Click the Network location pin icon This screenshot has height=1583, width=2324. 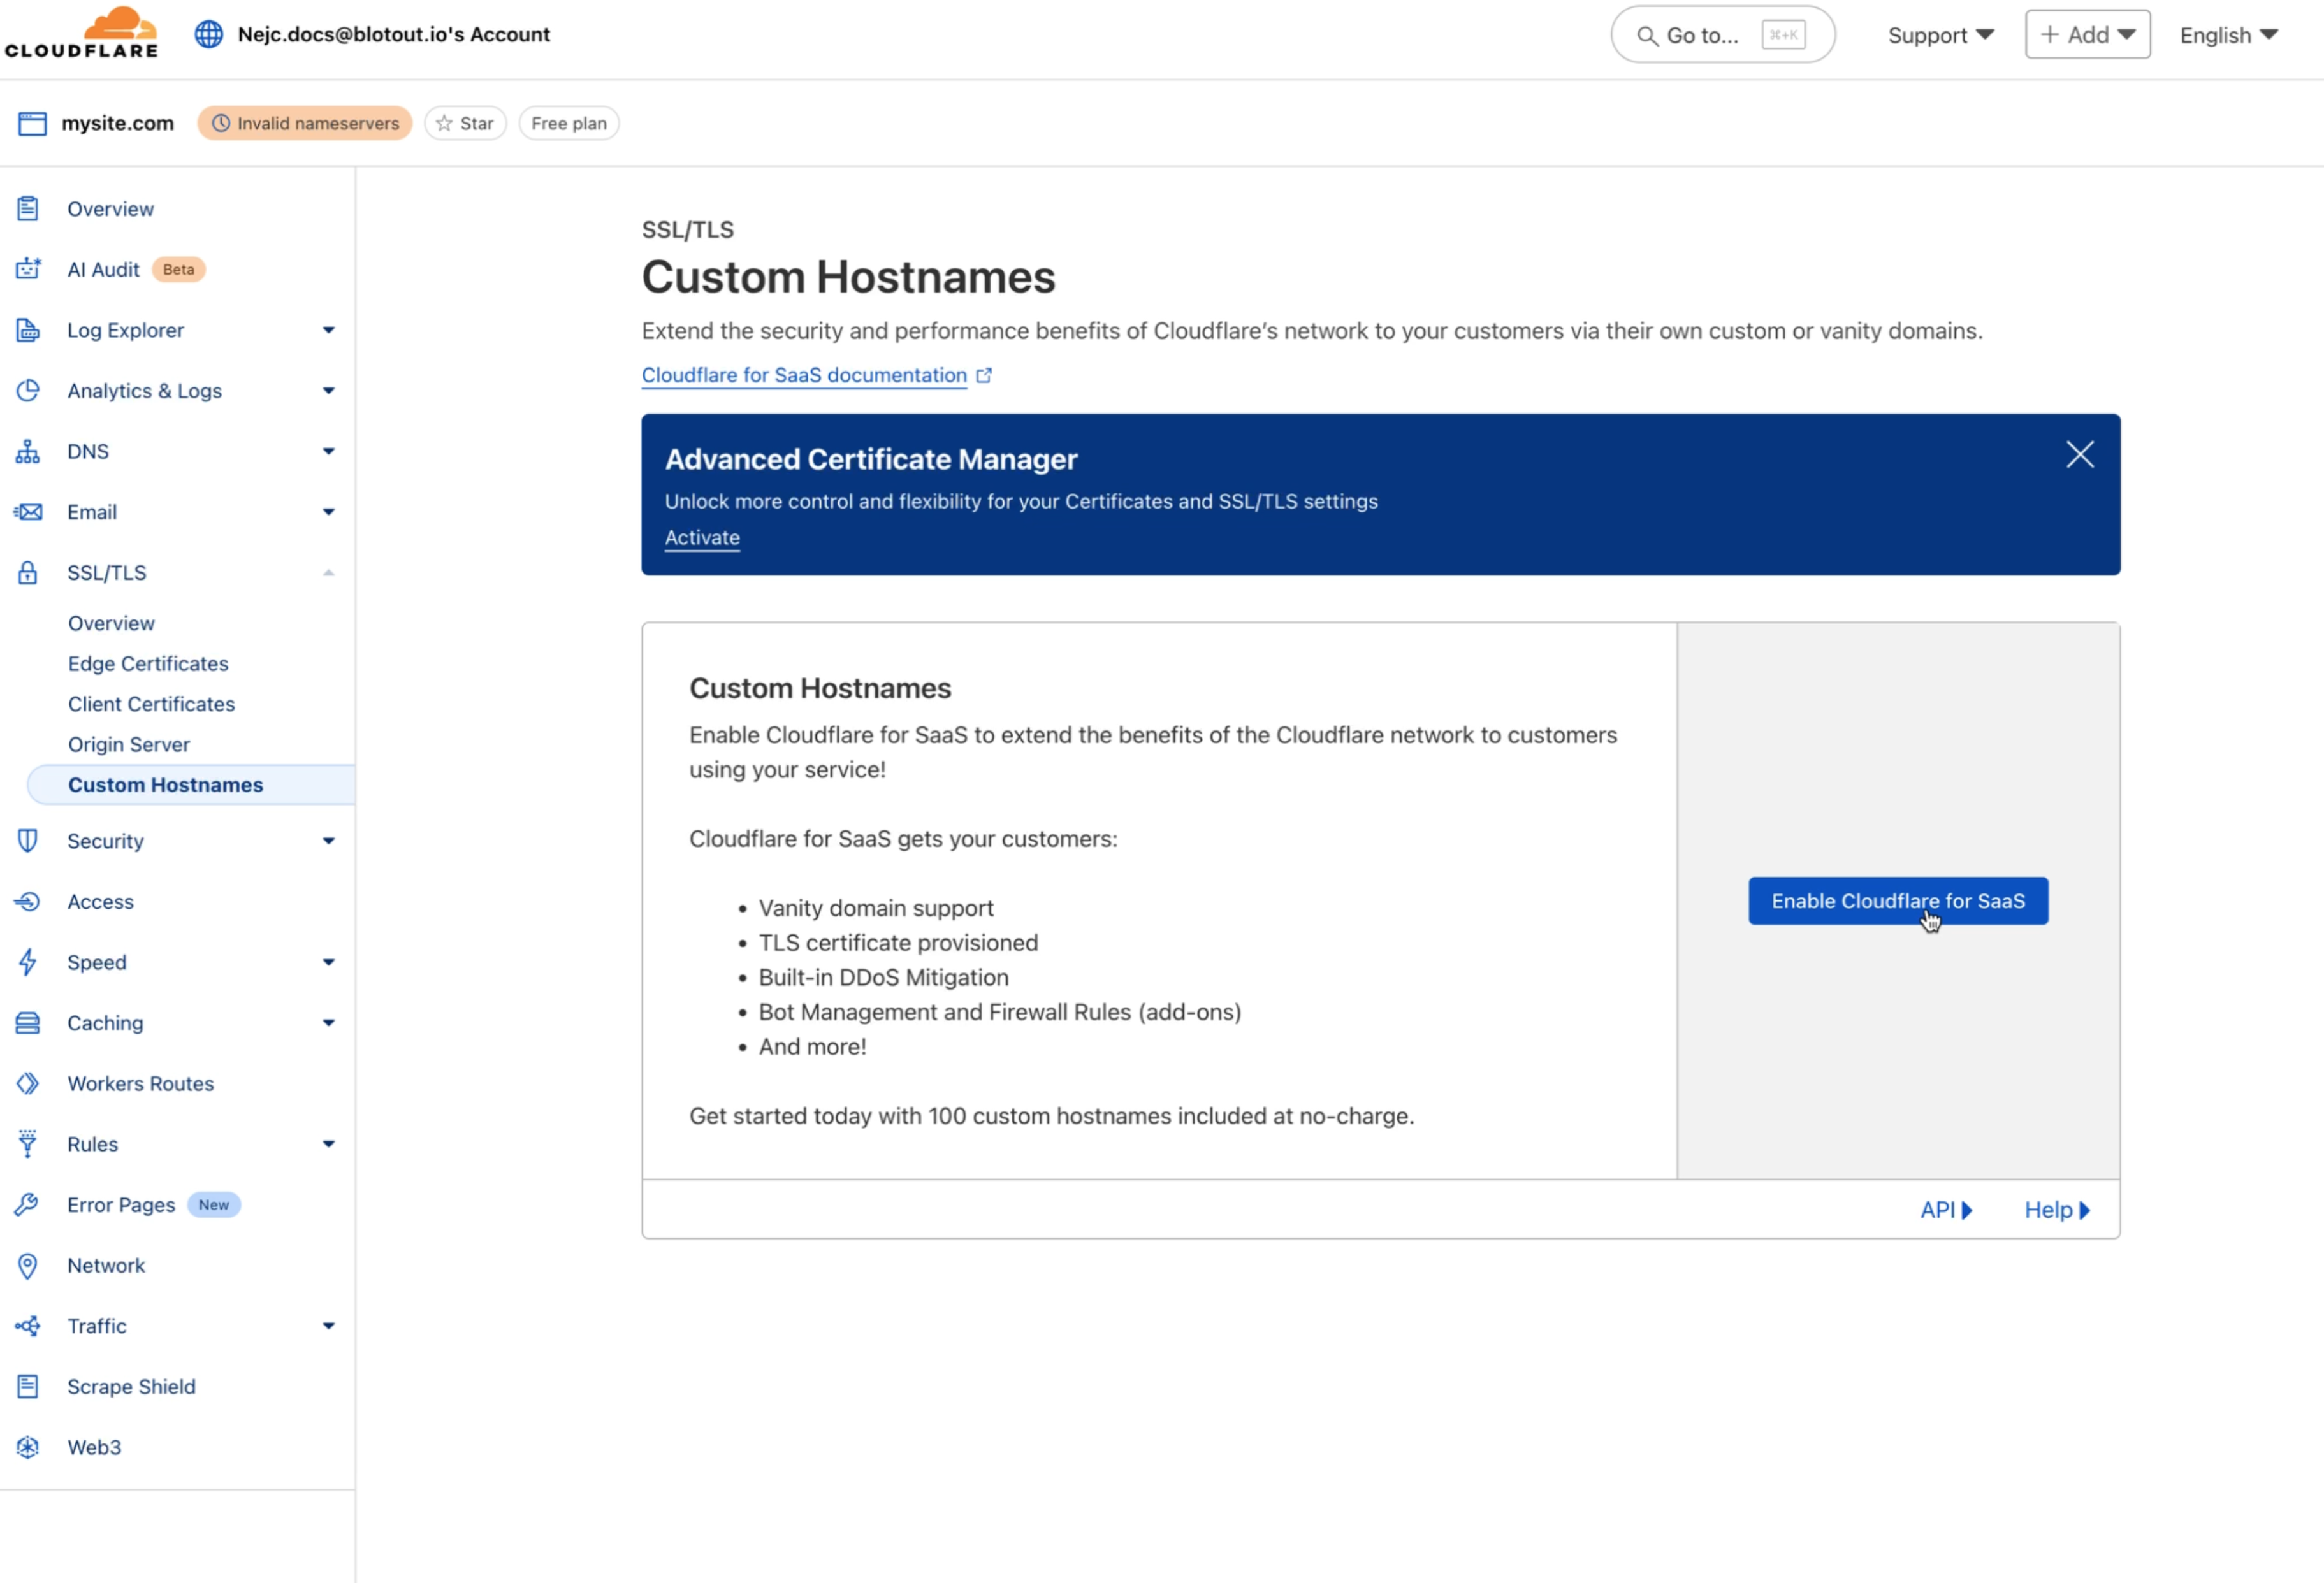28,1265
